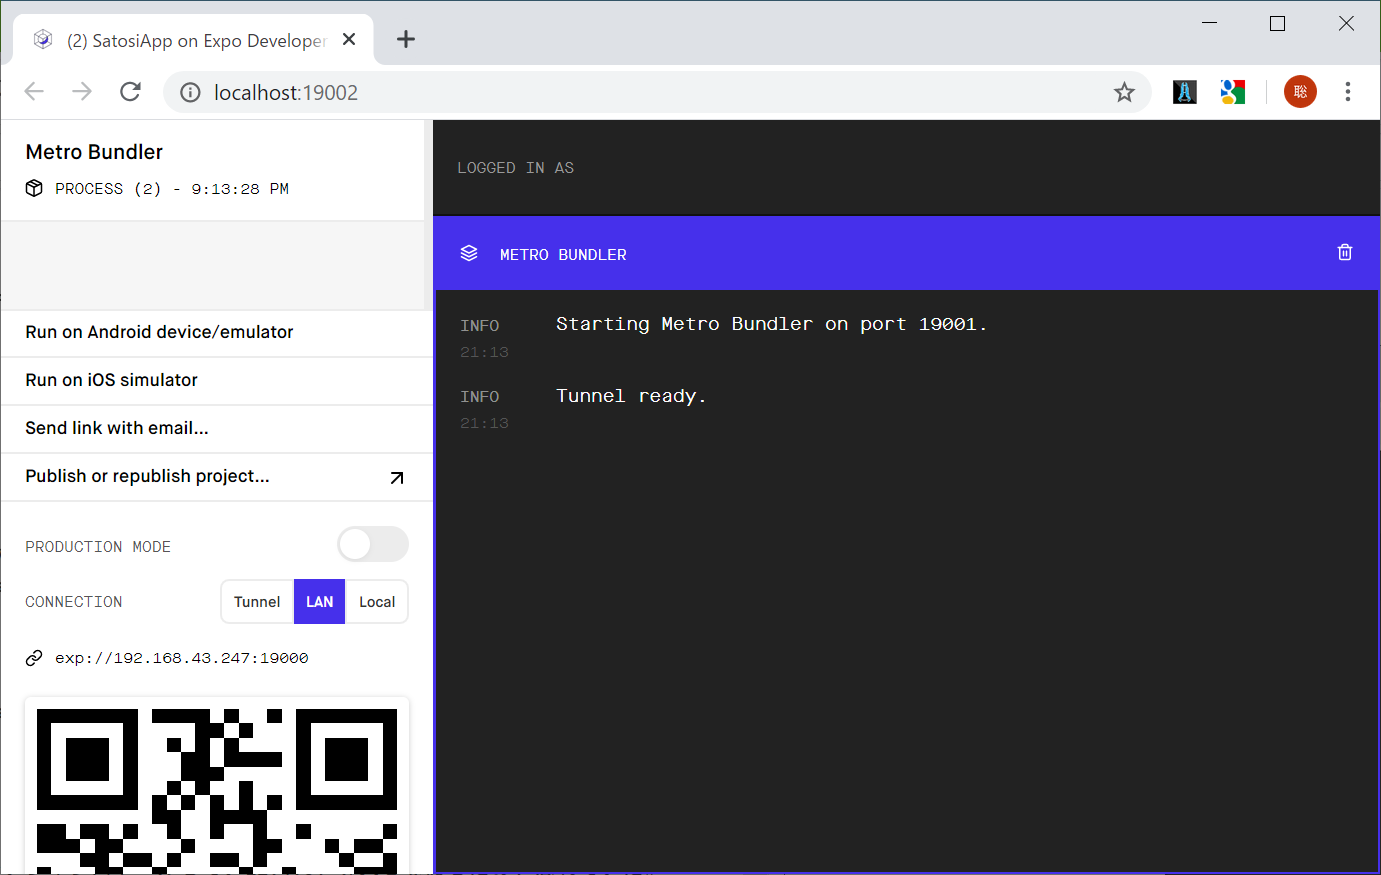Select the SatosiApp on Expo Developer tab
The image size is (1381, 875).
(193, 40)
